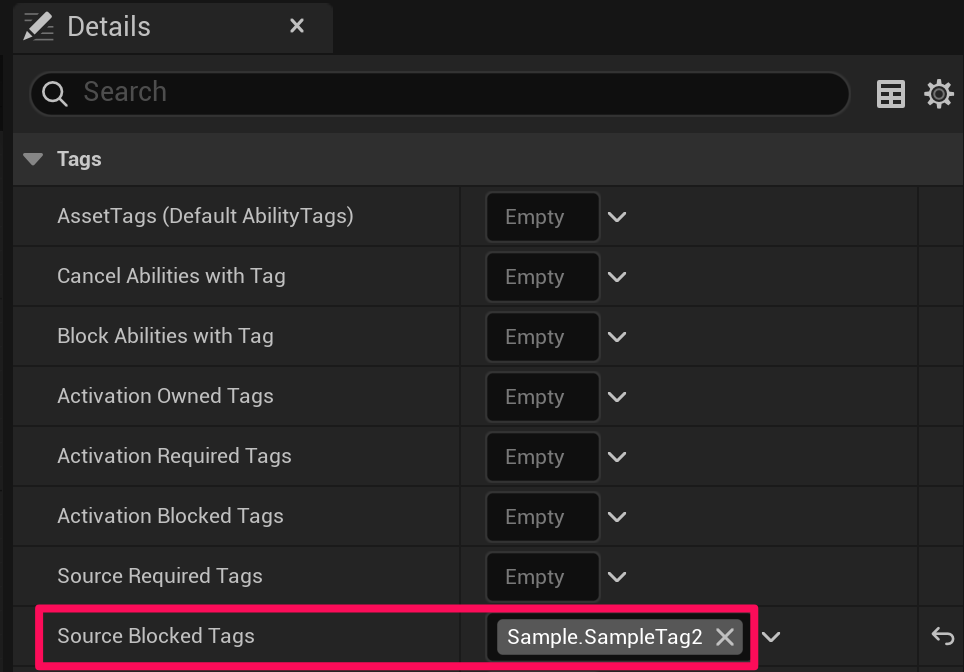The height and width of the screenshot is (672, 964).
Task: Click the property matrix table icon
Action: click(890, 94)
